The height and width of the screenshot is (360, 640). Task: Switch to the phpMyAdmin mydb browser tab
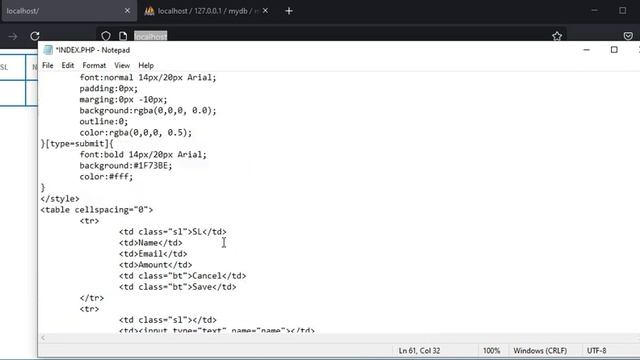tap(207, 11)
